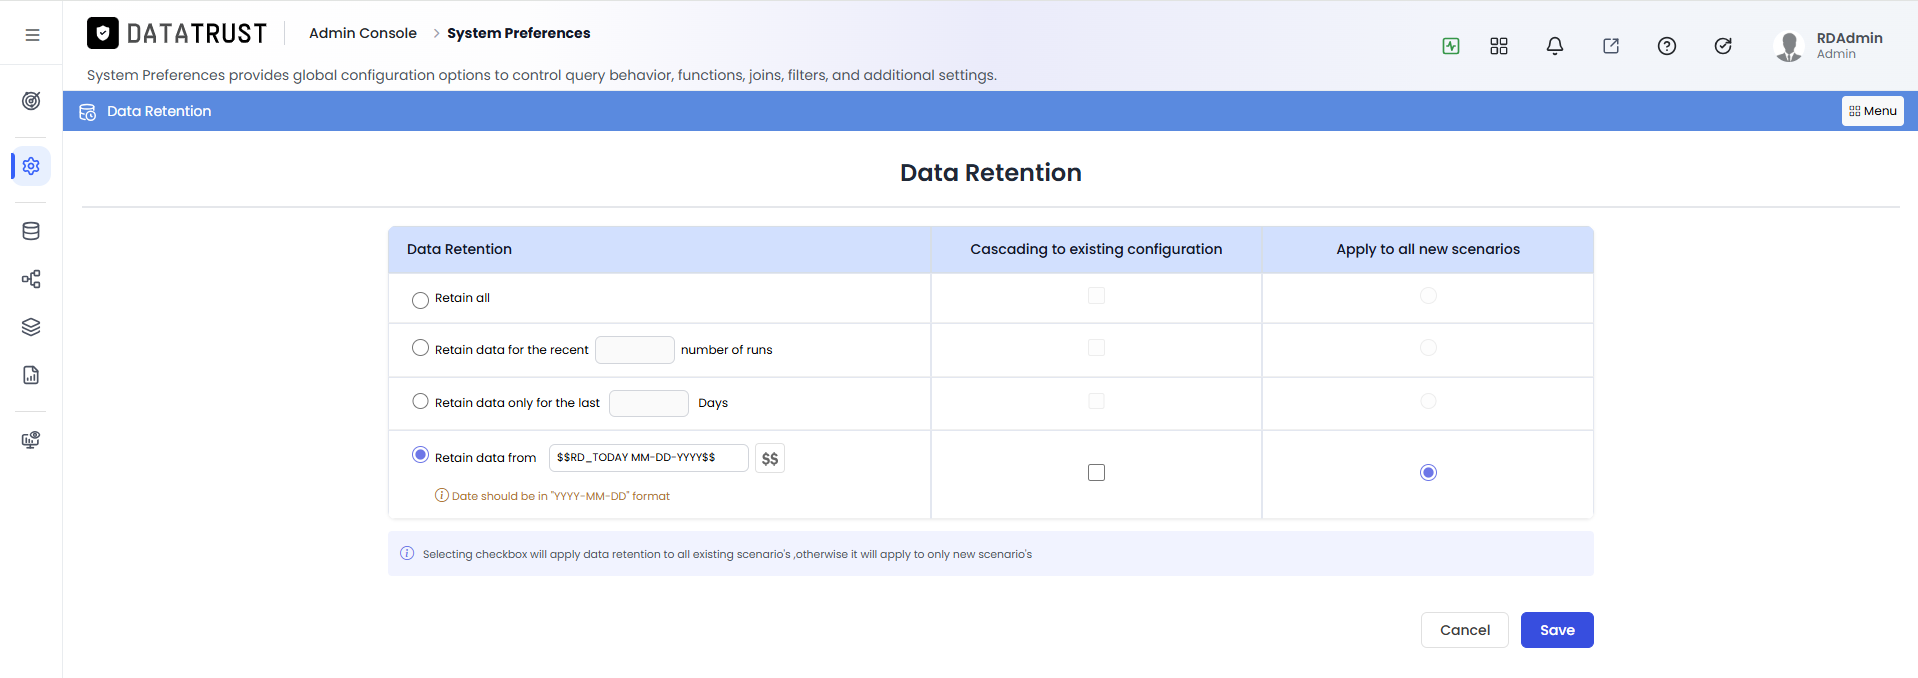Click Apply to all new scenarios header
Viewport: 1918px width, 678px height.
[1428, 249]
